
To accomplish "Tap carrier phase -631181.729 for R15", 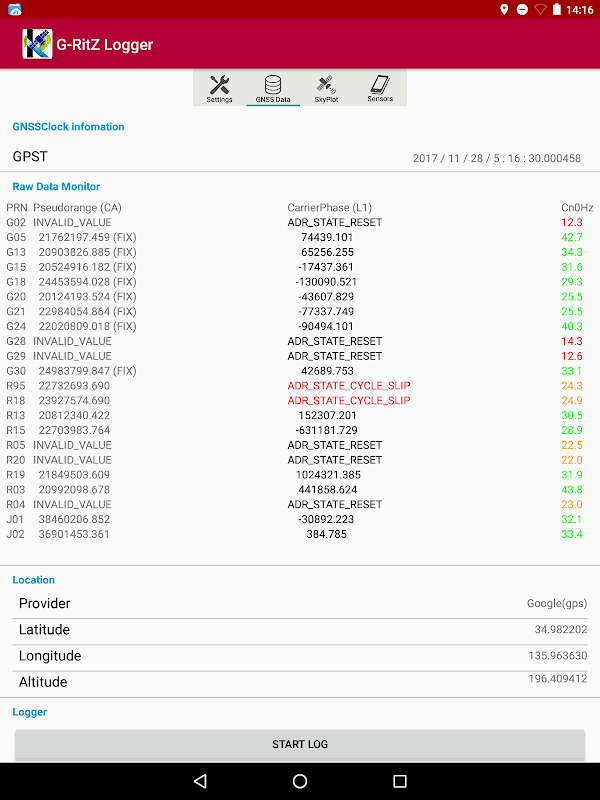I will pos(326,430).
